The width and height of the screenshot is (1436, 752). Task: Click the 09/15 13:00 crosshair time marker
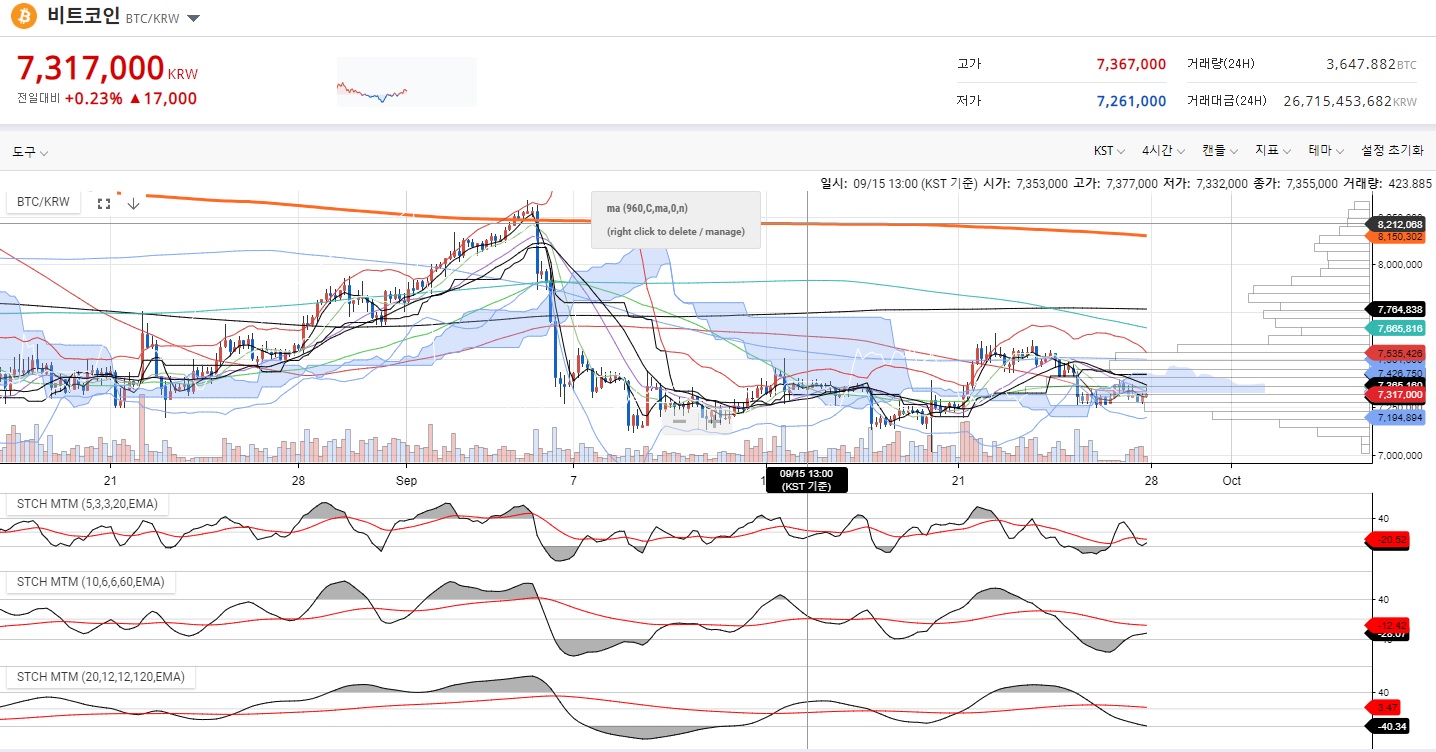click(806, 479)
